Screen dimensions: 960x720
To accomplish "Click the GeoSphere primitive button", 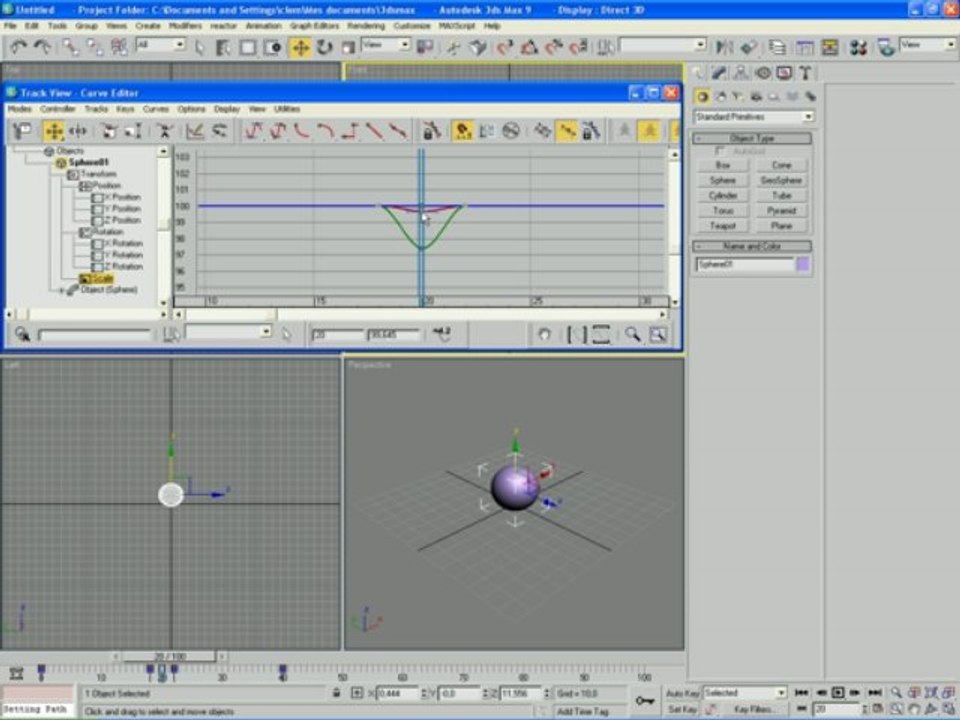I will [781, 180].
